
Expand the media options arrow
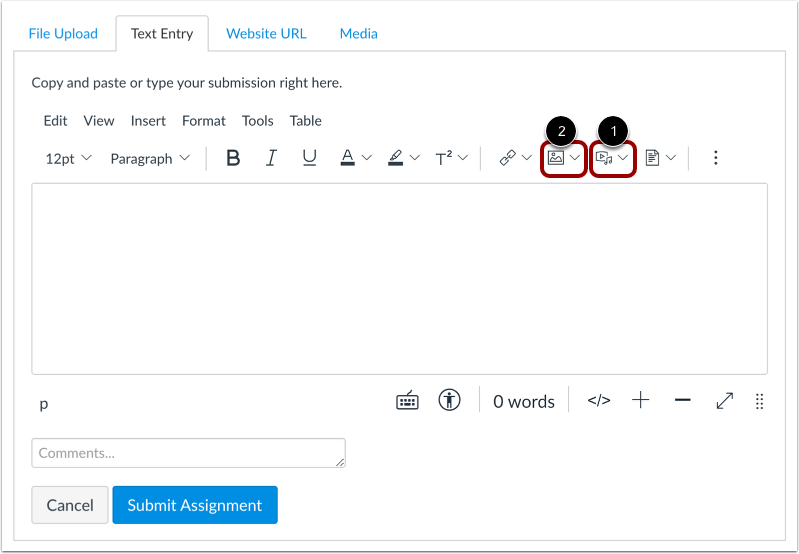coord(623,157)
